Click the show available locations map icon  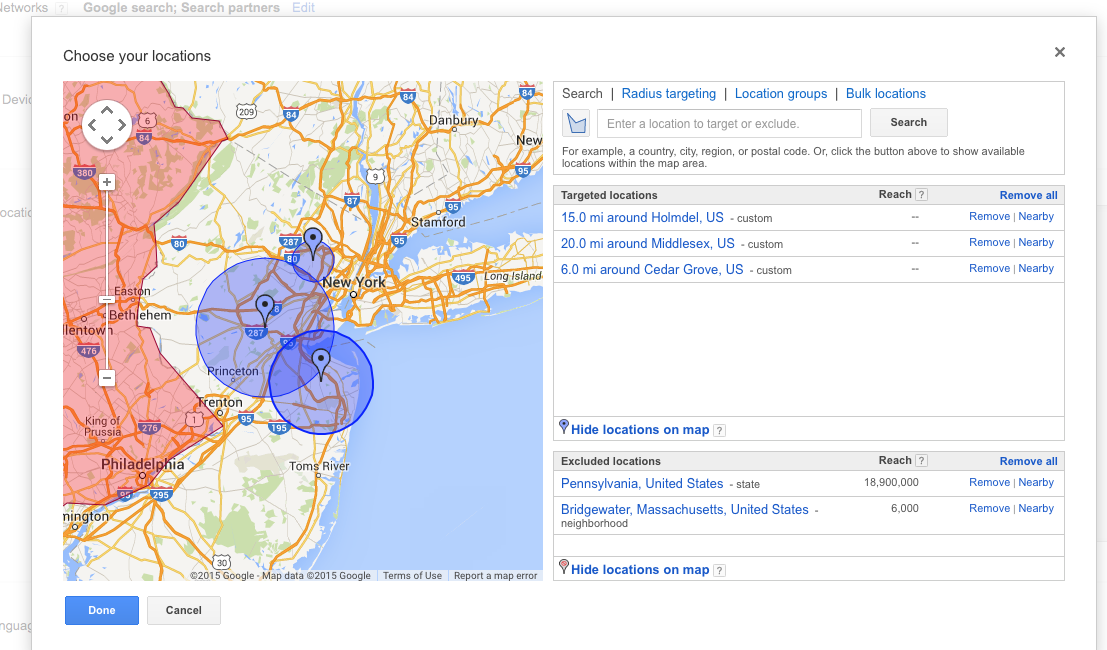[576, 123]
